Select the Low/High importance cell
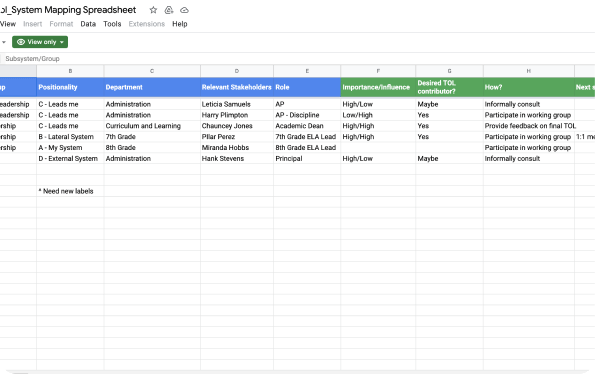 [378, 115]
